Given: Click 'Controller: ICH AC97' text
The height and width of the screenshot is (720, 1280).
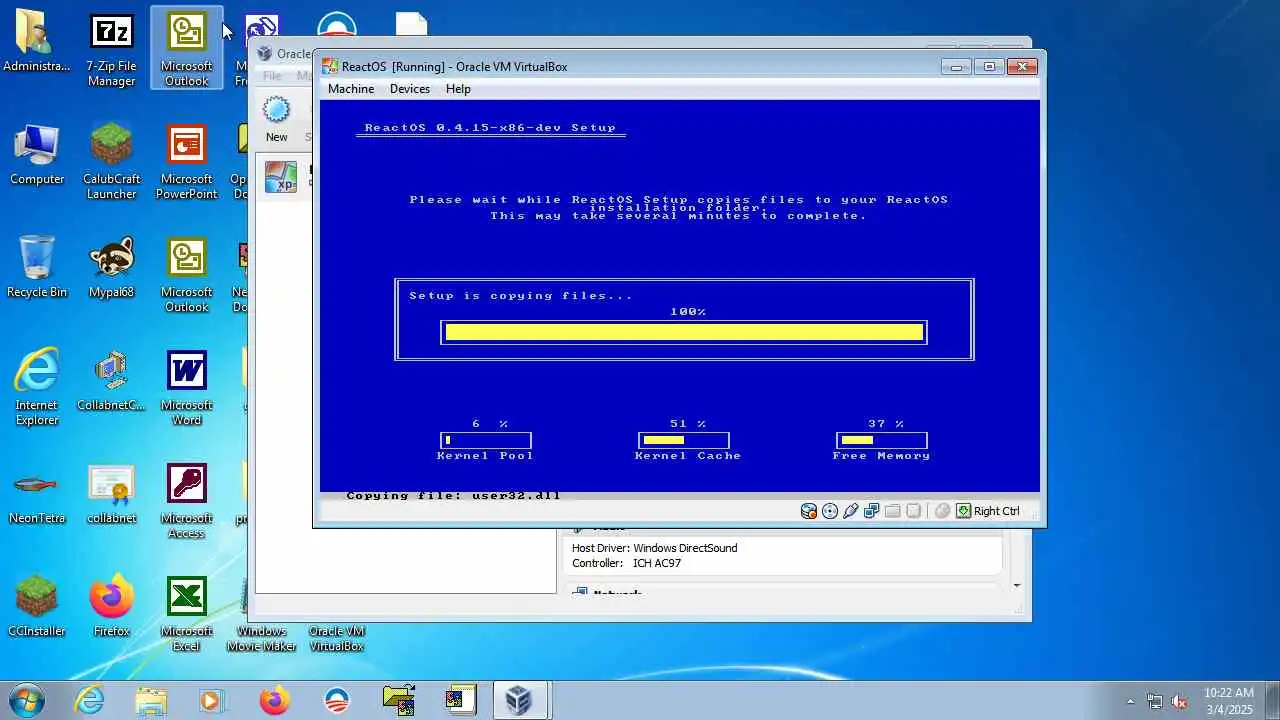Looking at the screenshot, I should click(627, 563).
